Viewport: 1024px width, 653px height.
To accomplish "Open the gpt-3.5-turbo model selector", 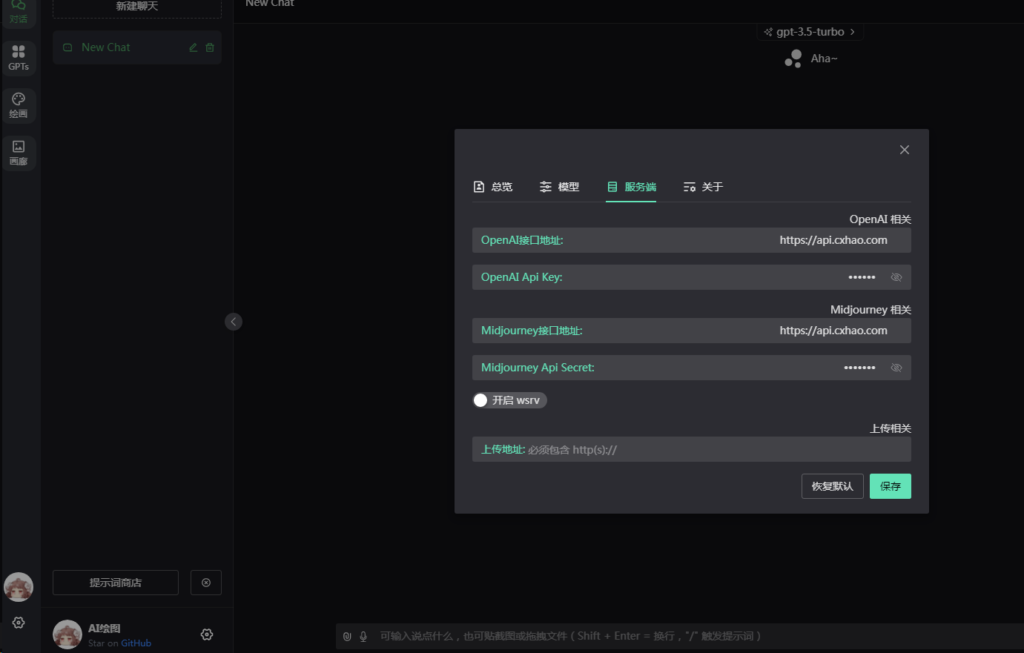I will click(x=809, y=32).
